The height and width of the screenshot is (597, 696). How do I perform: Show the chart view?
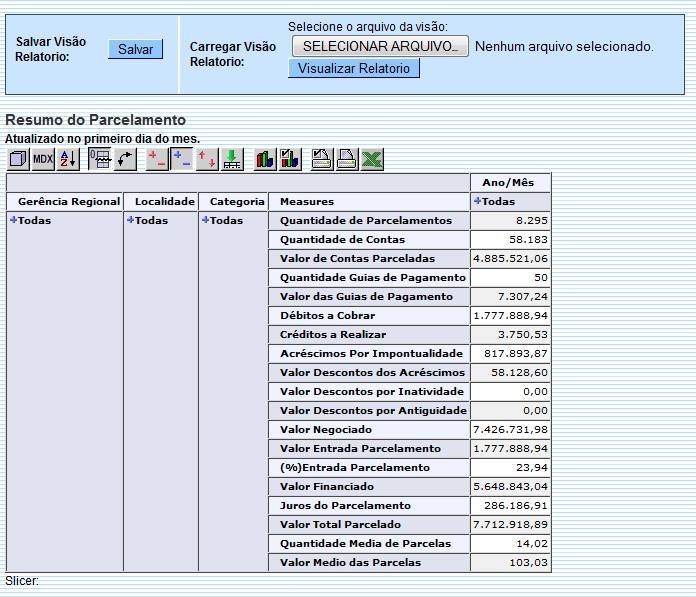(x=265, y=159)
